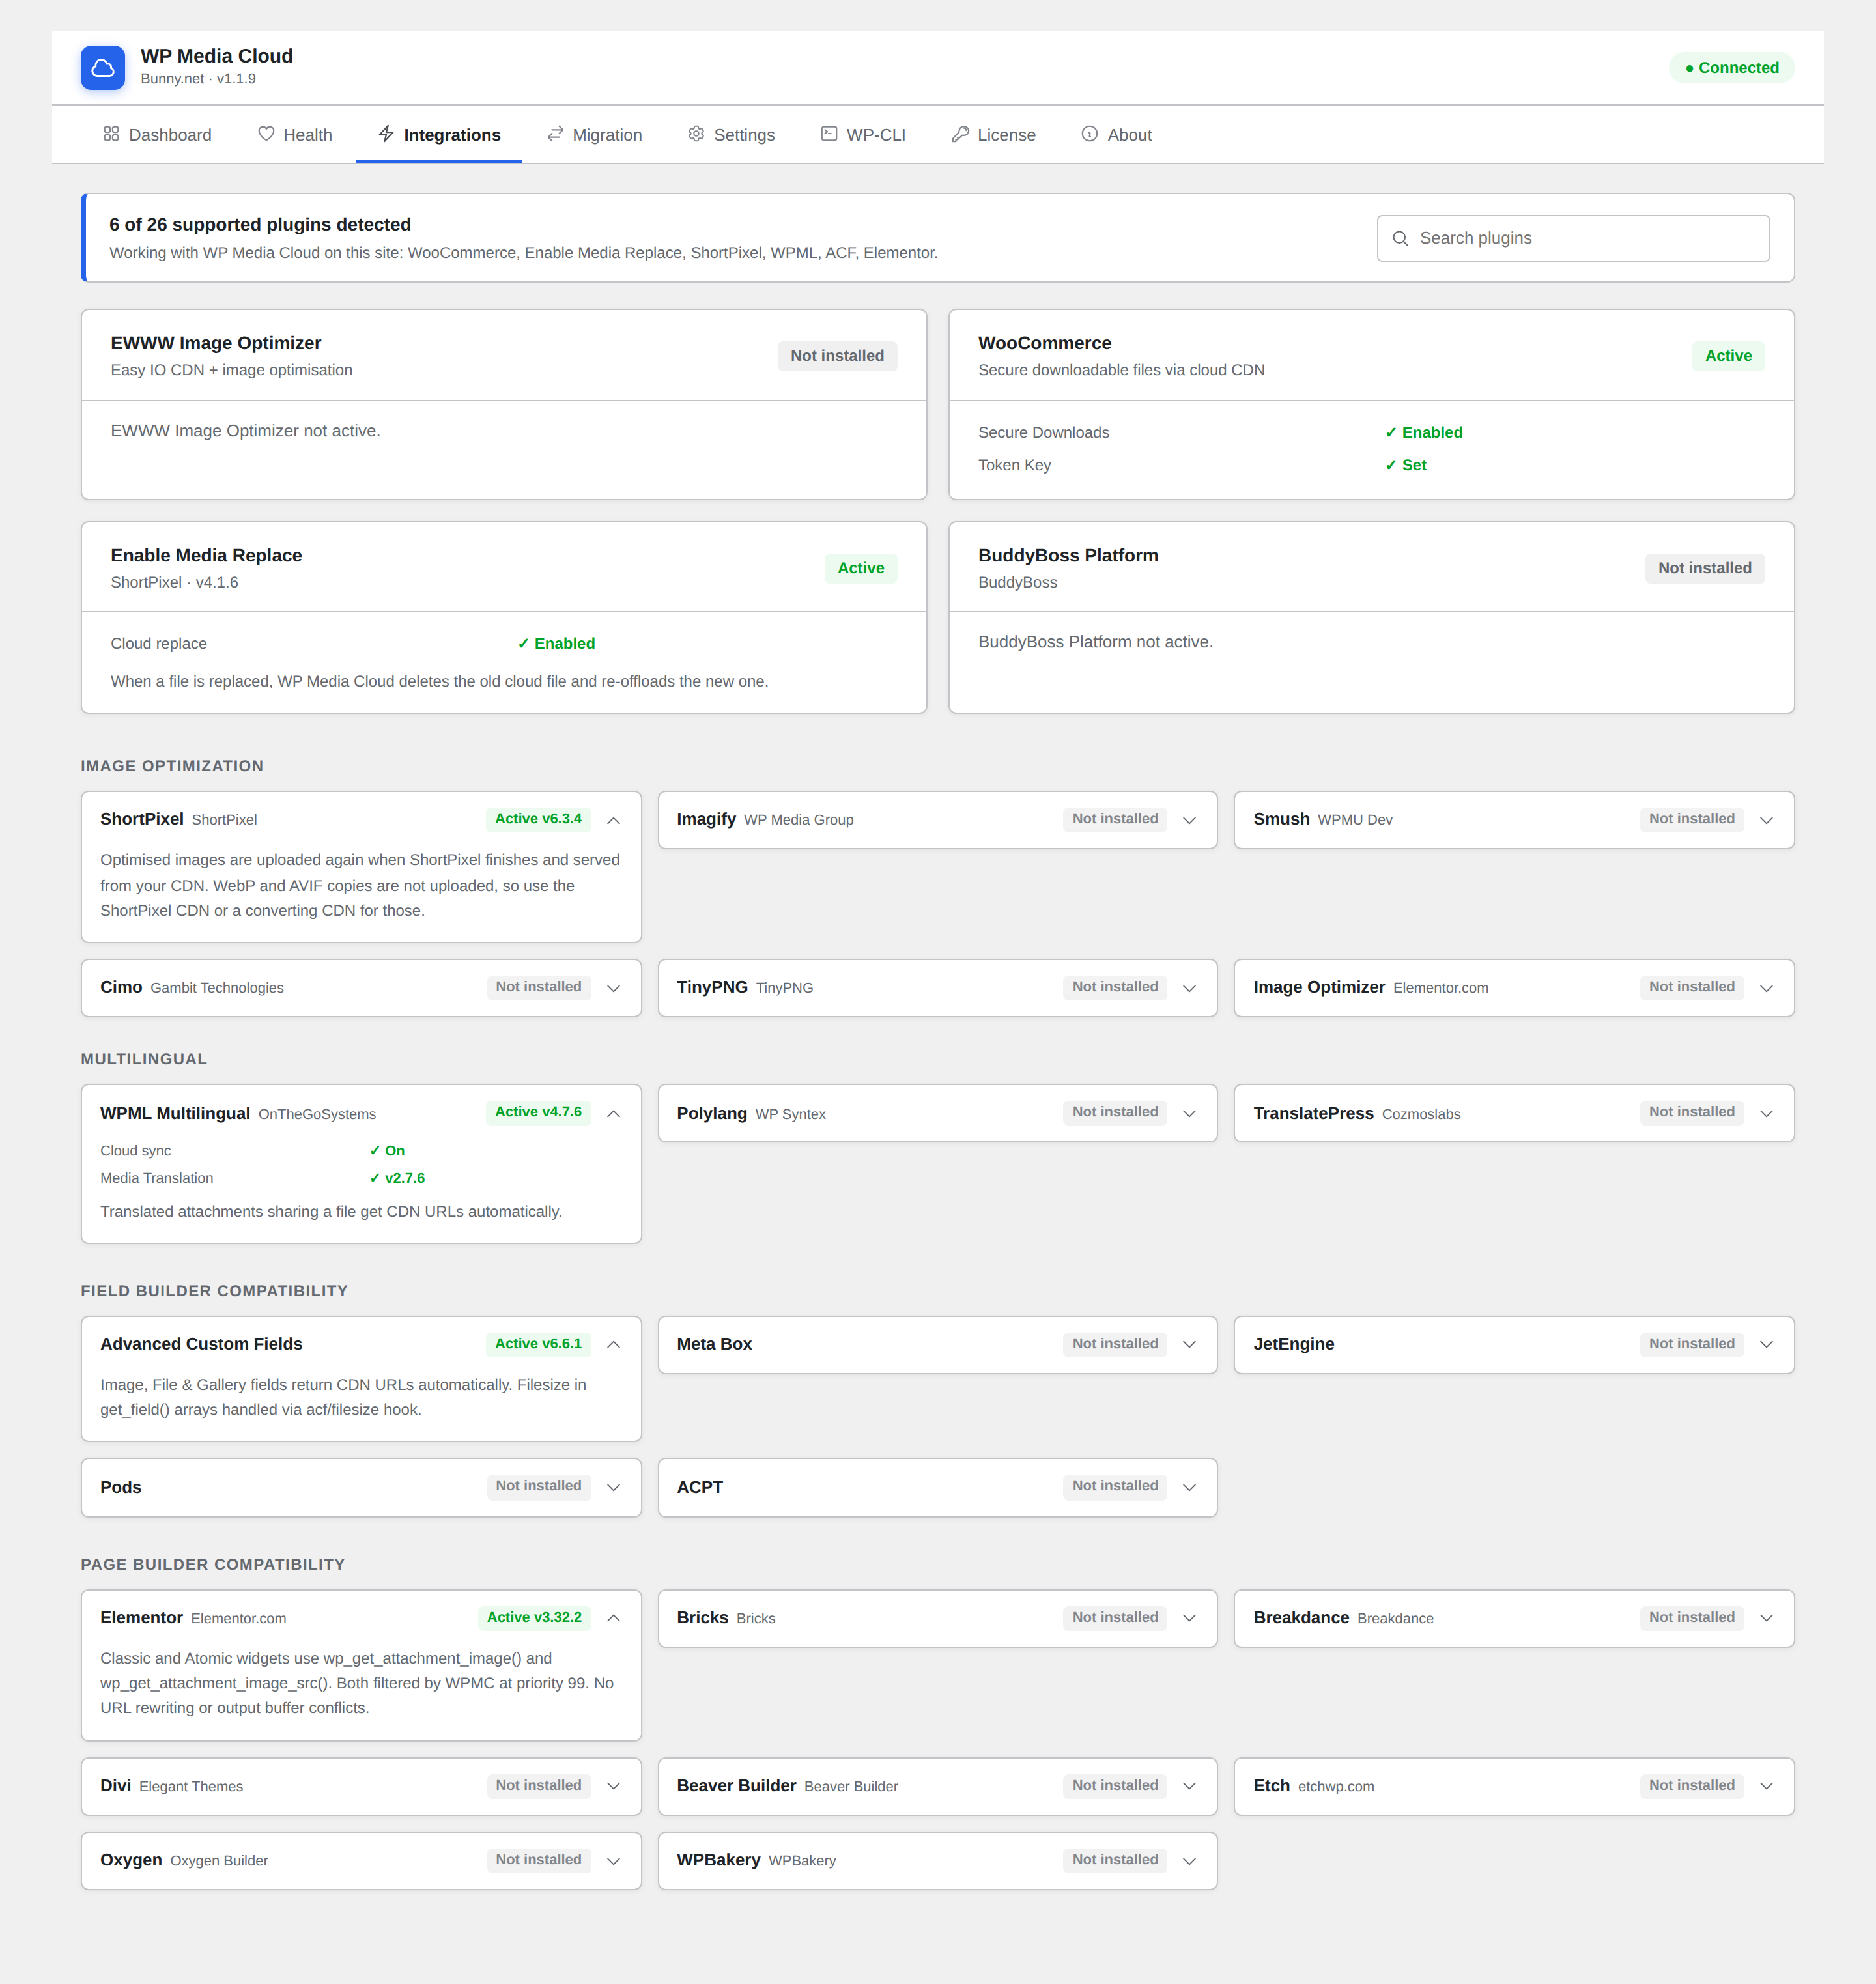Click the Dashboard grid icon
Viewport: 1876px width, 1984px height.
pos(111,134)
